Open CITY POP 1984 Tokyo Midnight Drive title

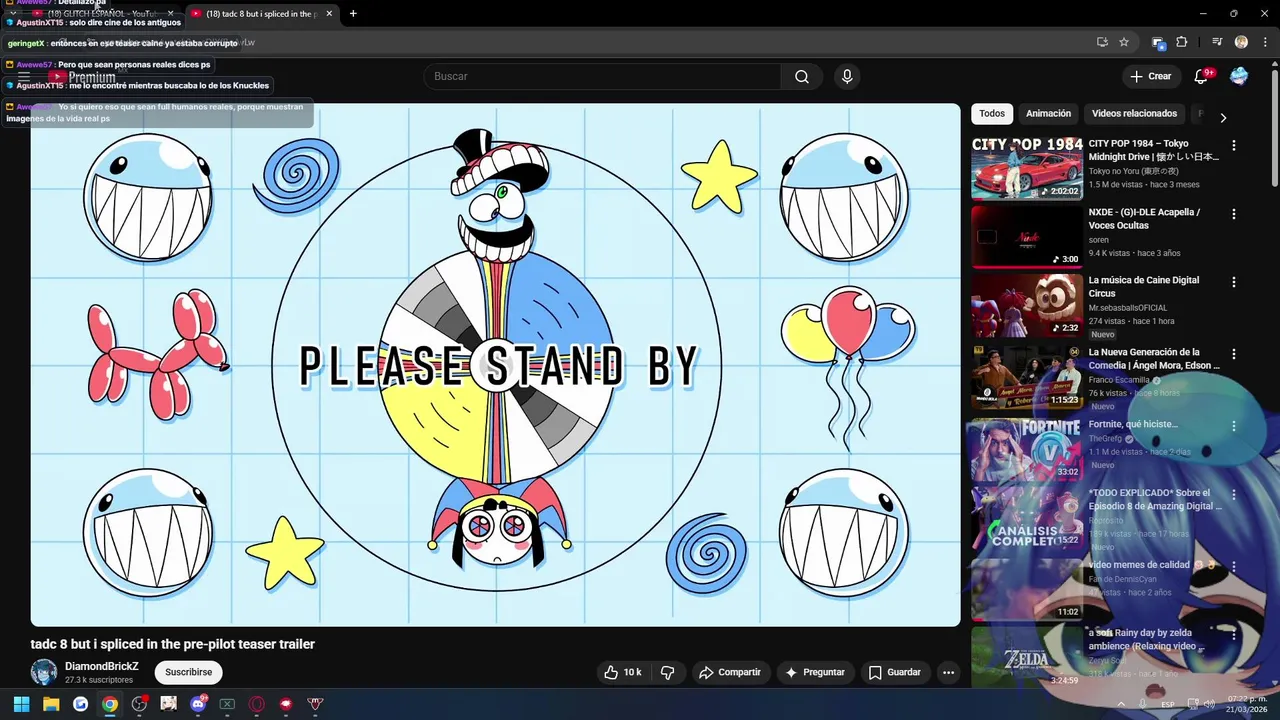(1154, 150)
